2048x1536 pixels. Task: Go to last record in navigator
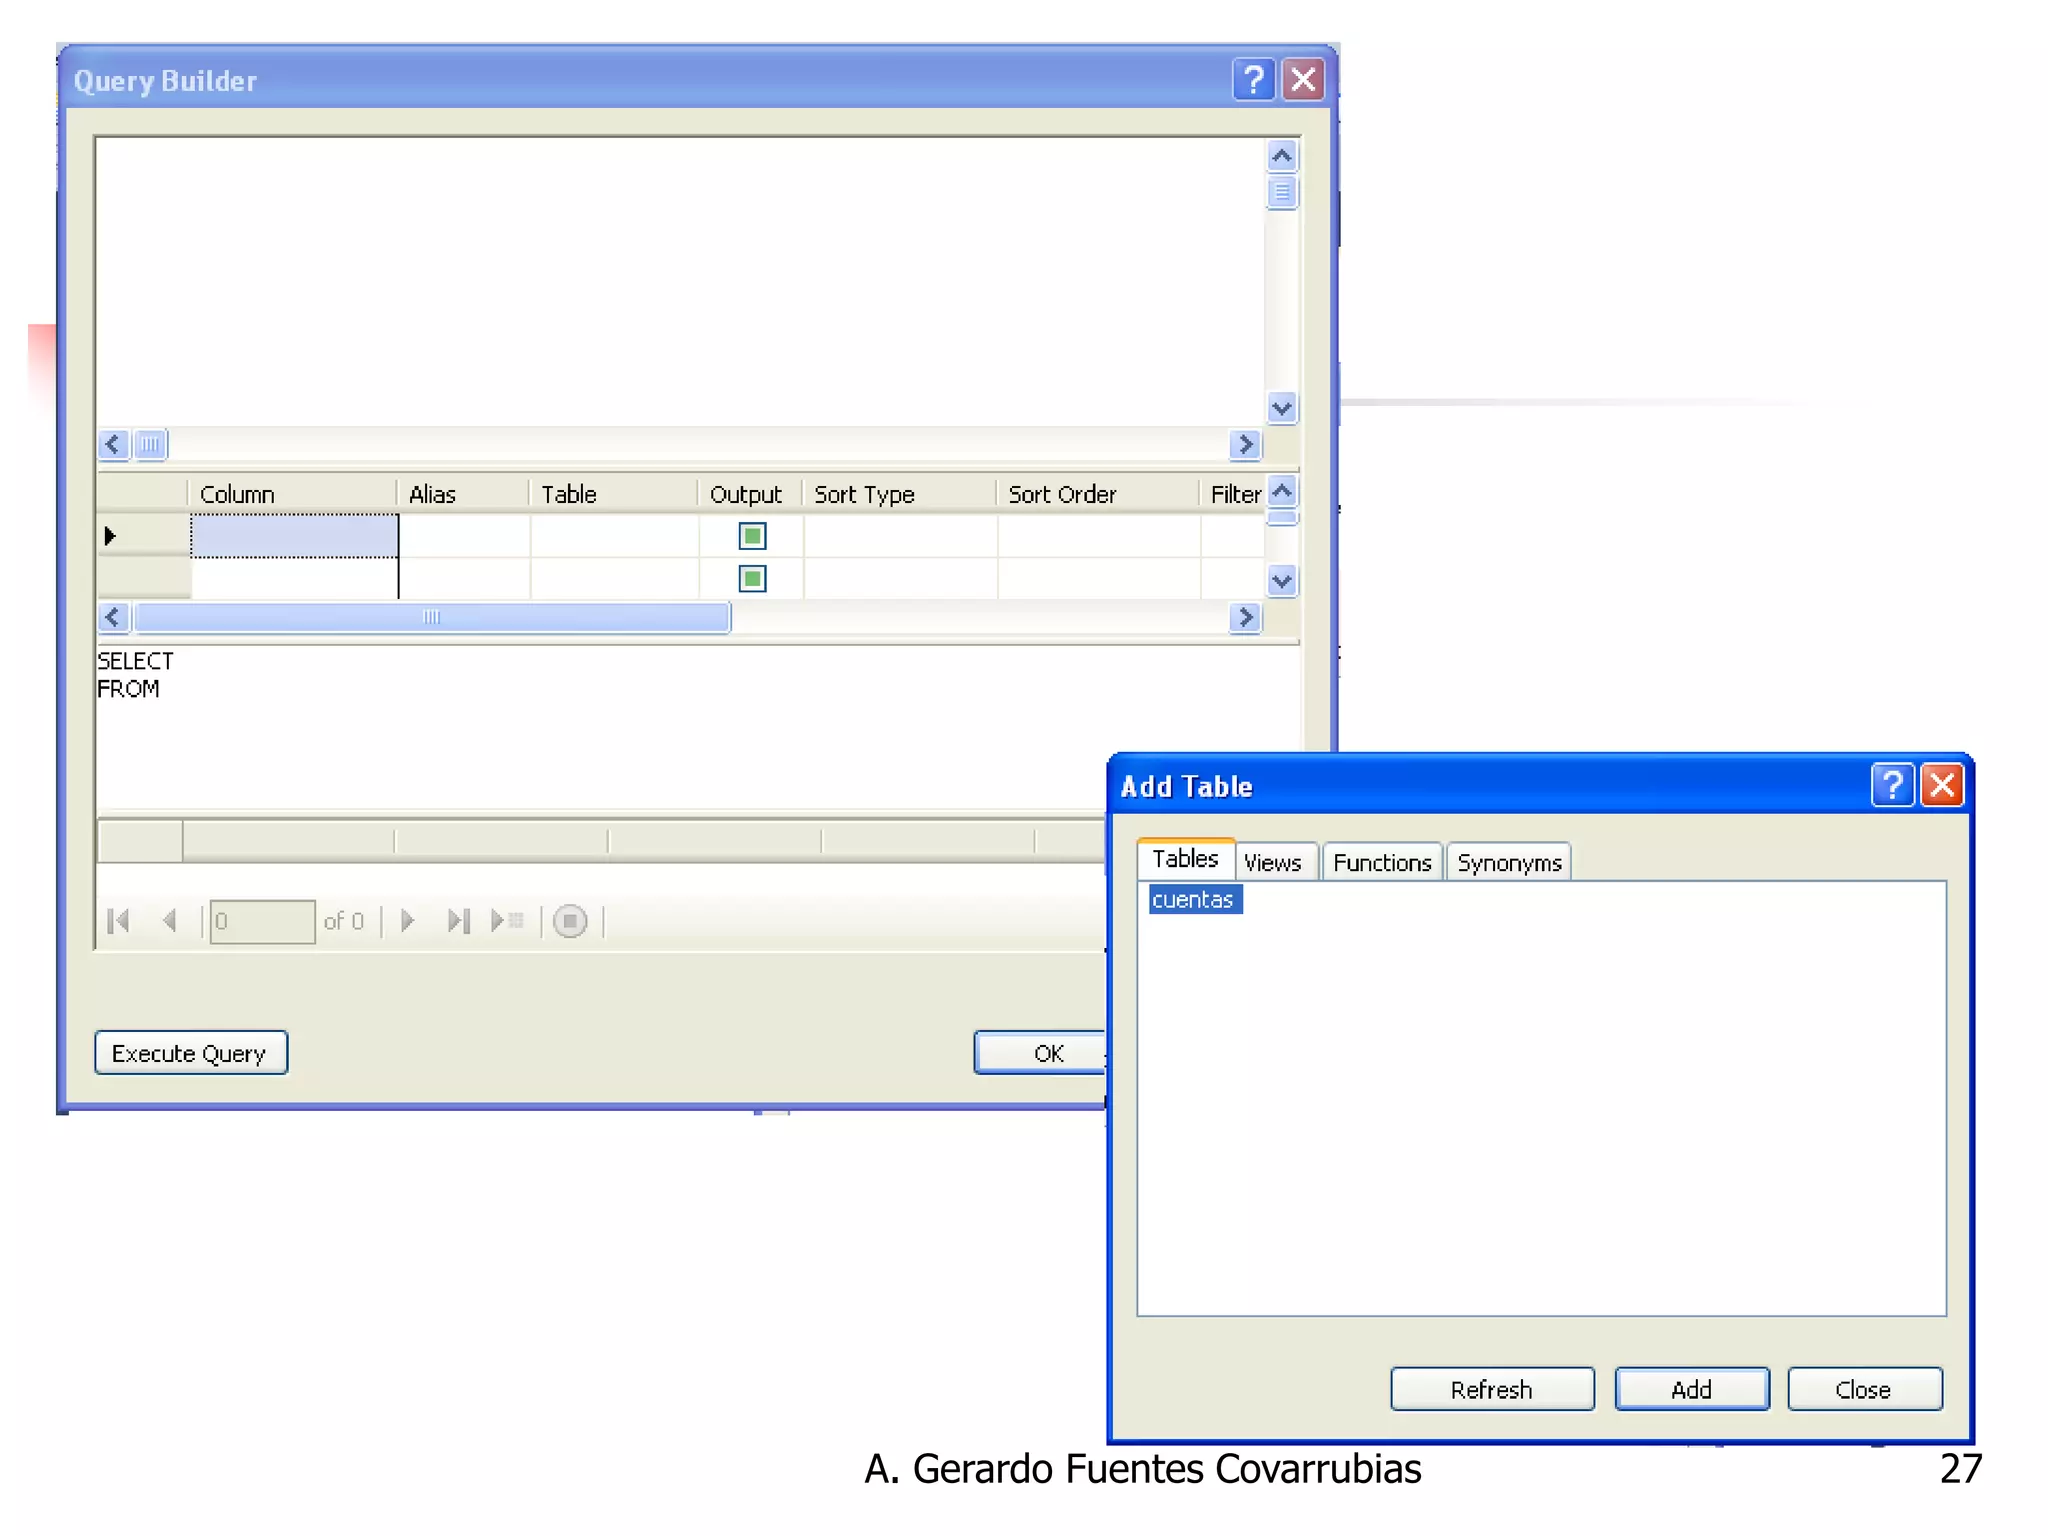click(x=458, y=921)
